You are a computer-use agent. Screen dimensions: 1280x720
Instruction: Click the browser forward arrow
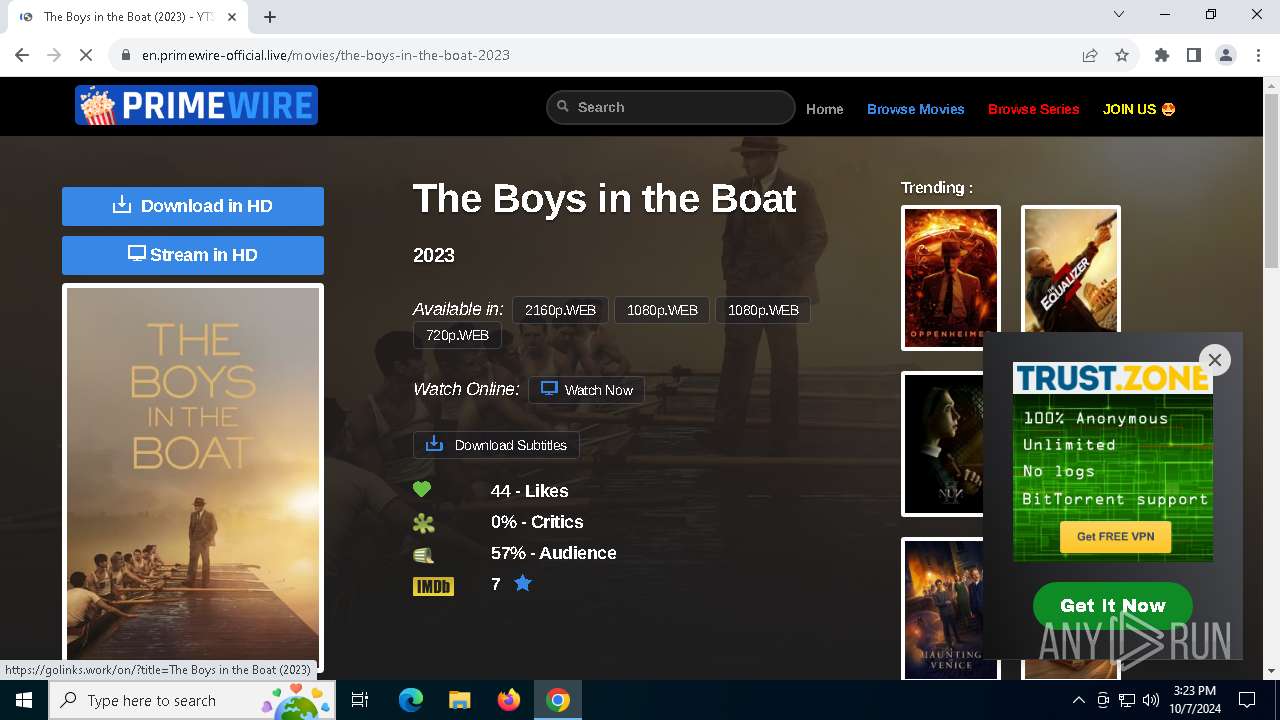(x=54, y=55)
